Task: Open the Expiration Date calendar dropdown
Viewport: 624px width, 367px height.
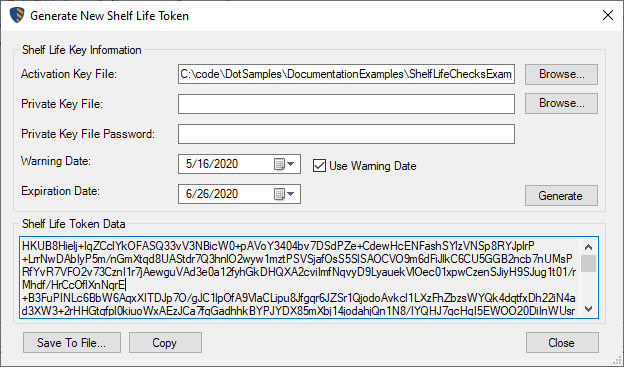Action: (x=284, y=194)
